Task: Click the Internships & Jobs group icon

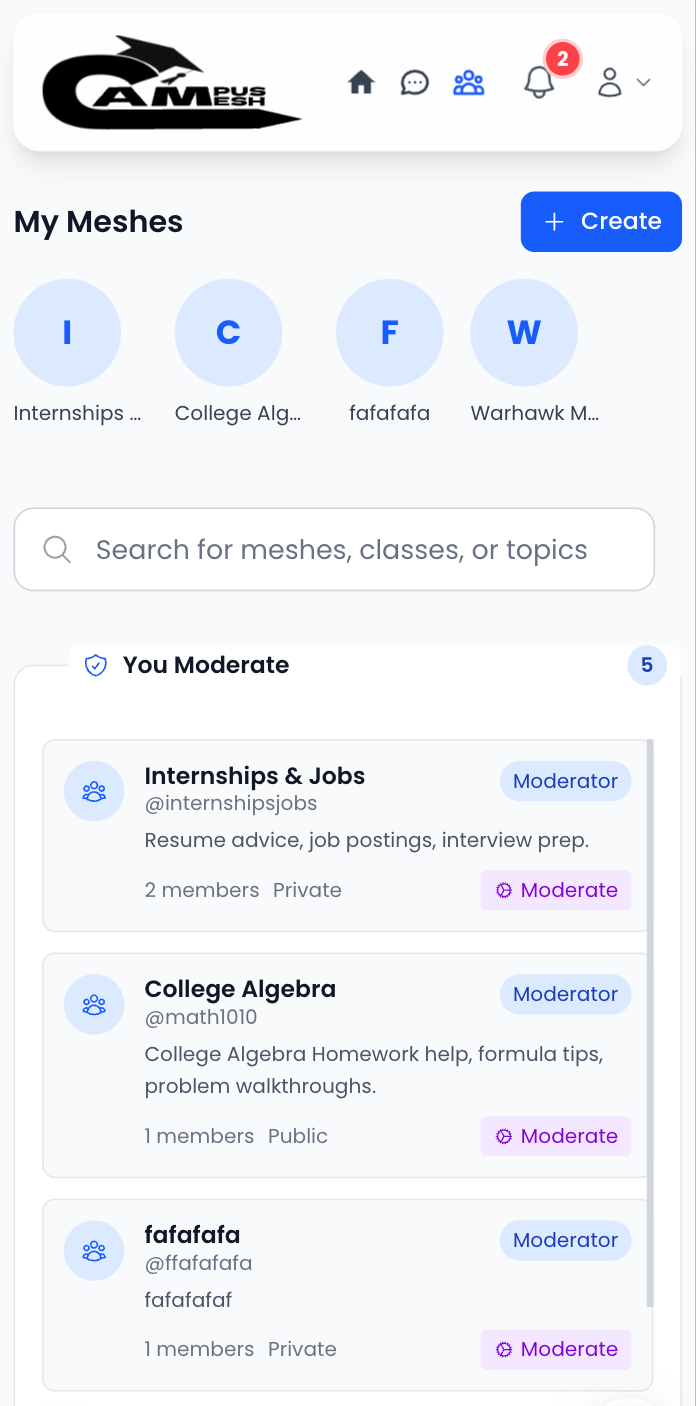Action: (x=94, y=792)
